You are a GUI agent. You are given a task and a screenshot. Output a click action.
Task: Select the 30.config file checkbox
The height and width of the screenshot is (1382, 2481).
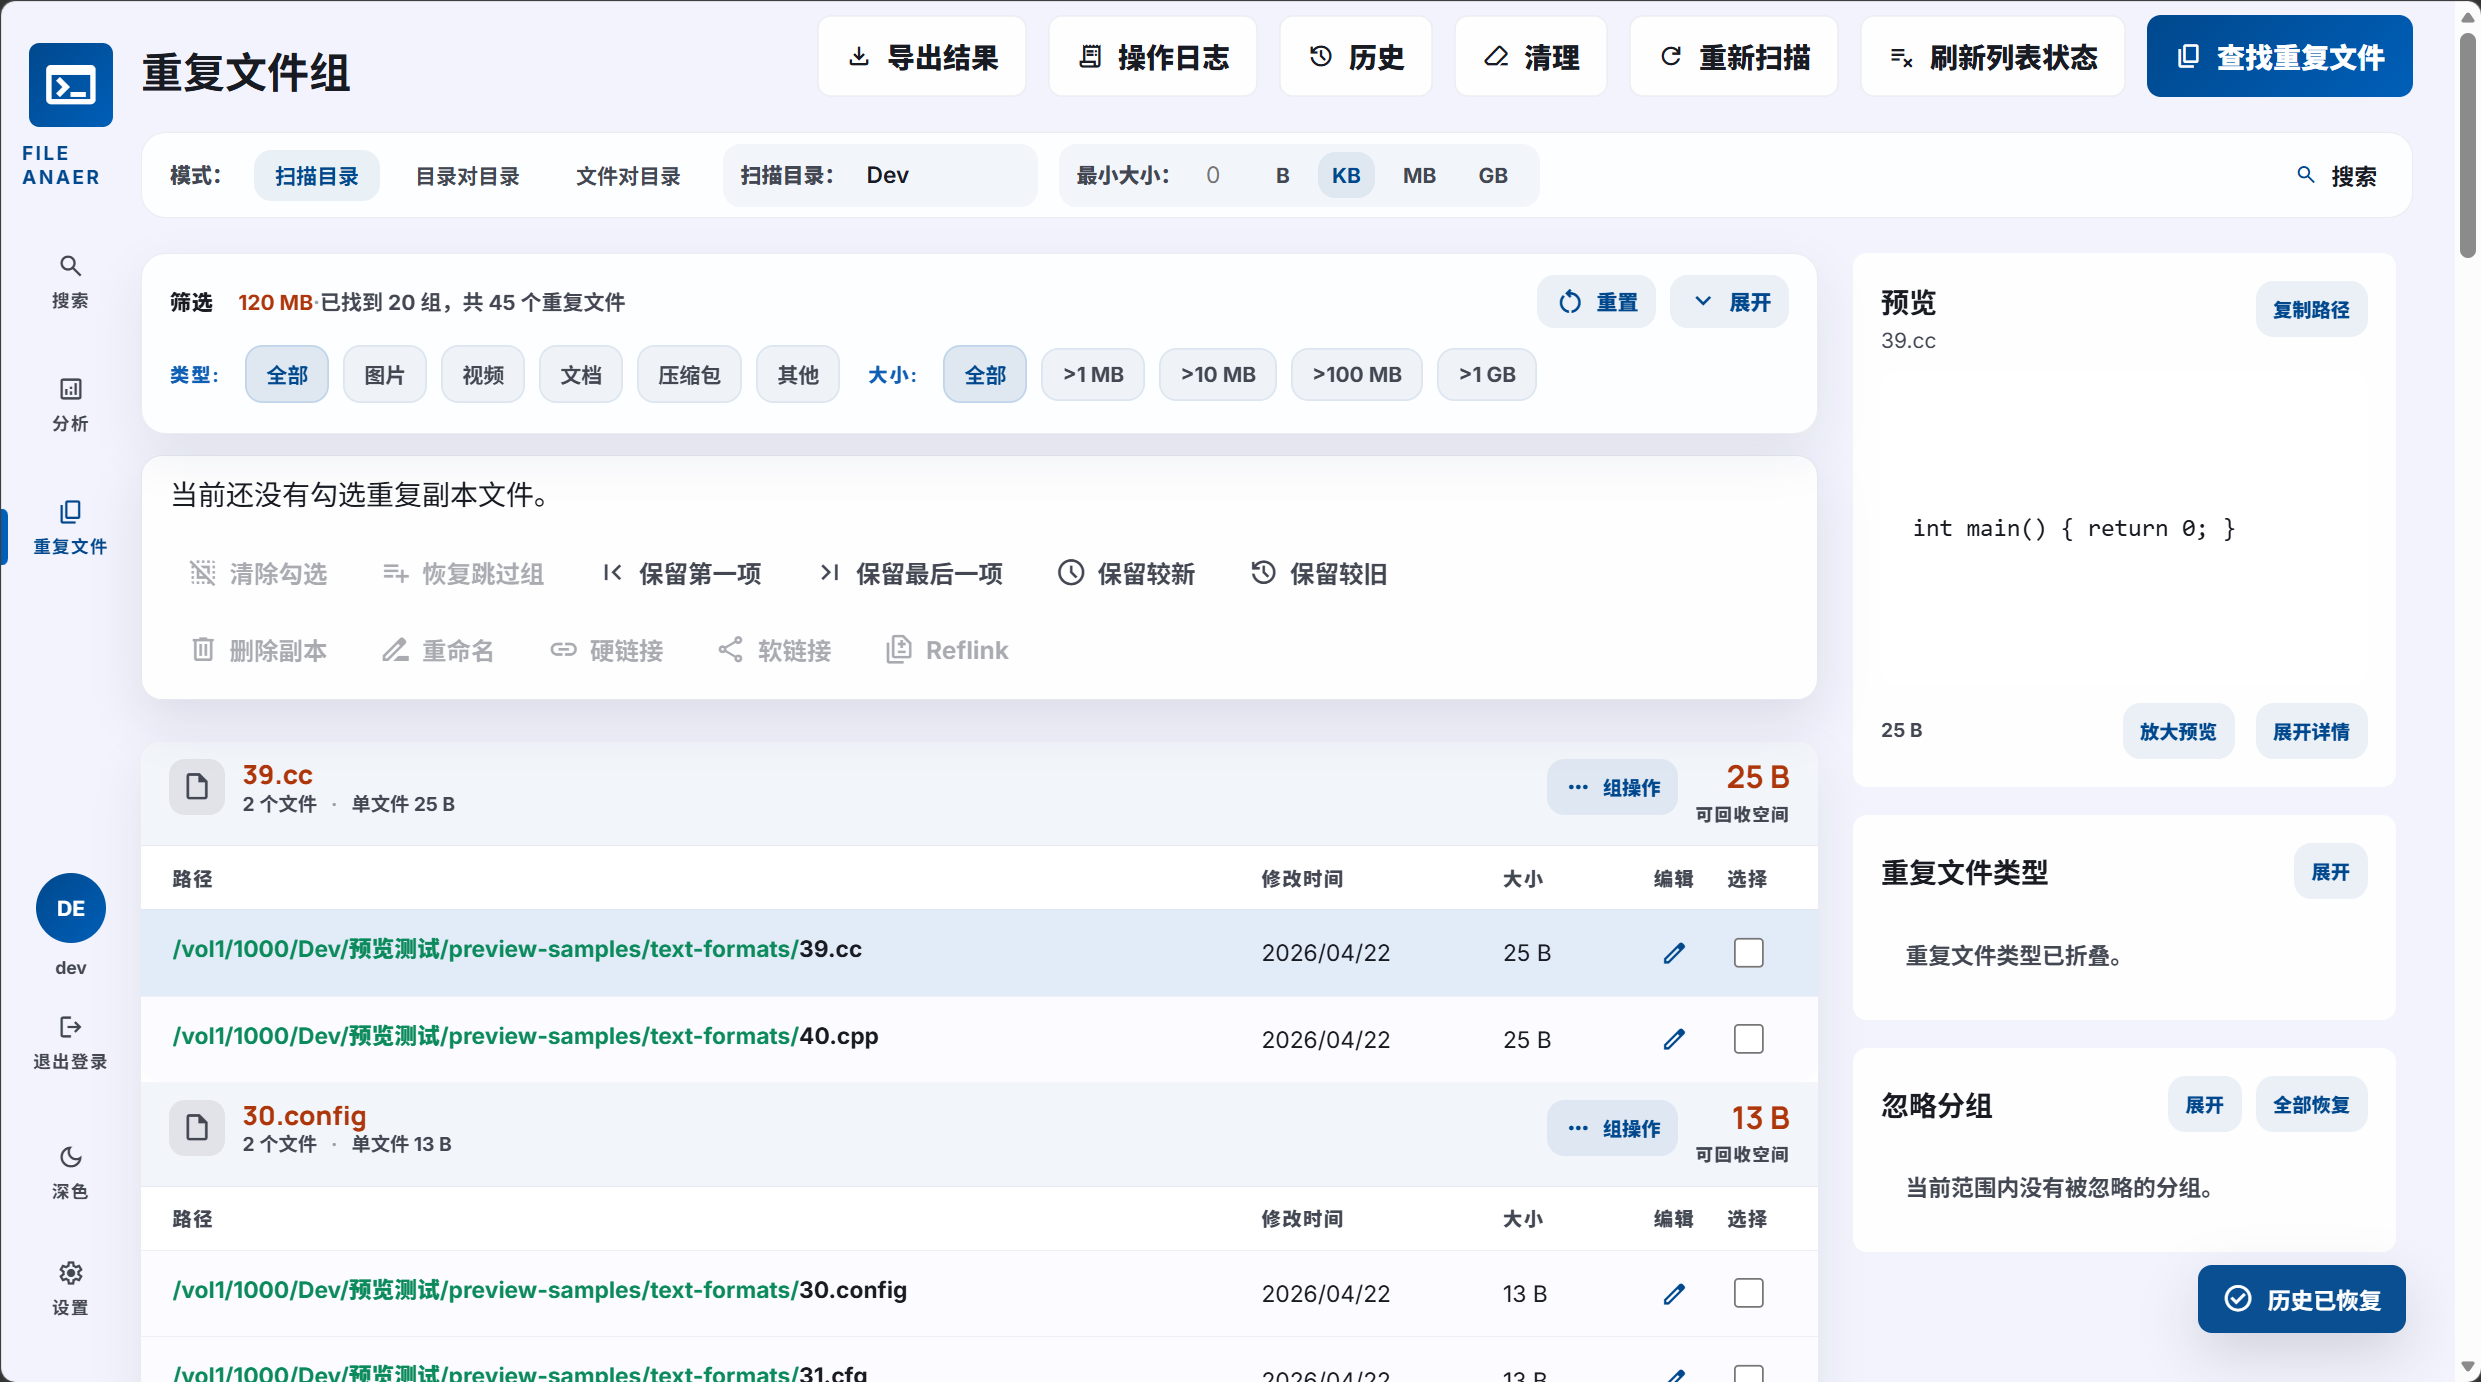(x=1748, y=1294)
